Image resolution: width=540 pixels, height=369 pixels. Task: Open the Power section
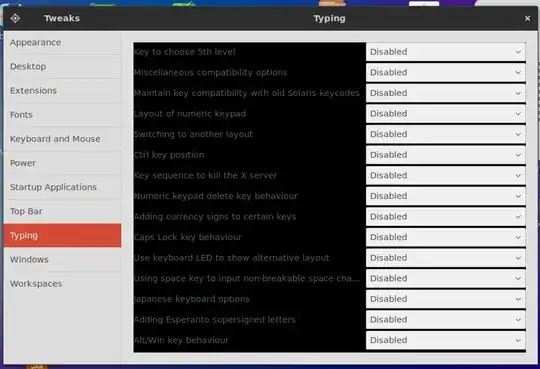pos(62,163)
